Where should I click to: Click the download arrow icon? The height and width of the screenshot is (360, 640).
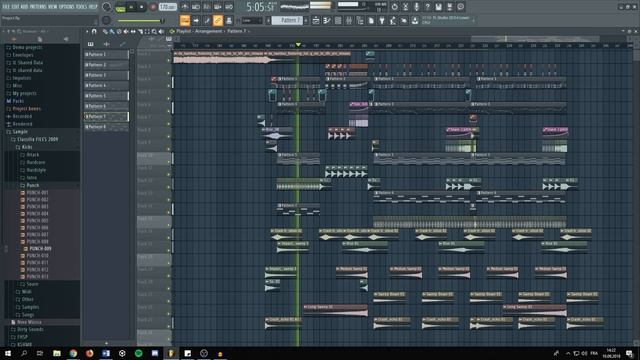415,20
